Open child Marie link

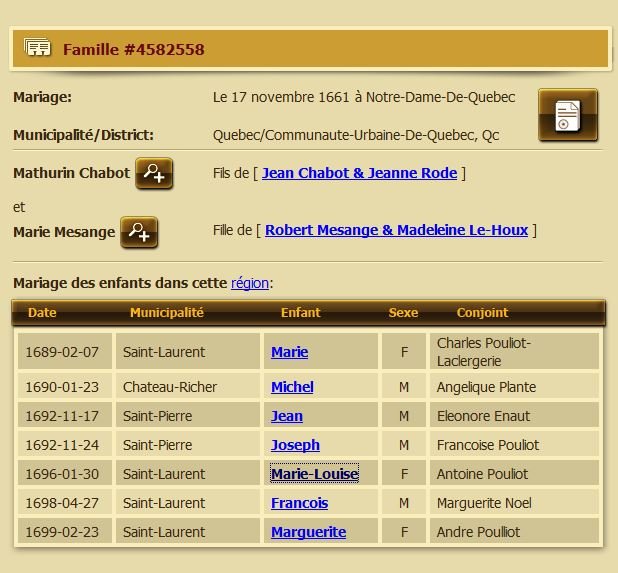coord(290,352)
